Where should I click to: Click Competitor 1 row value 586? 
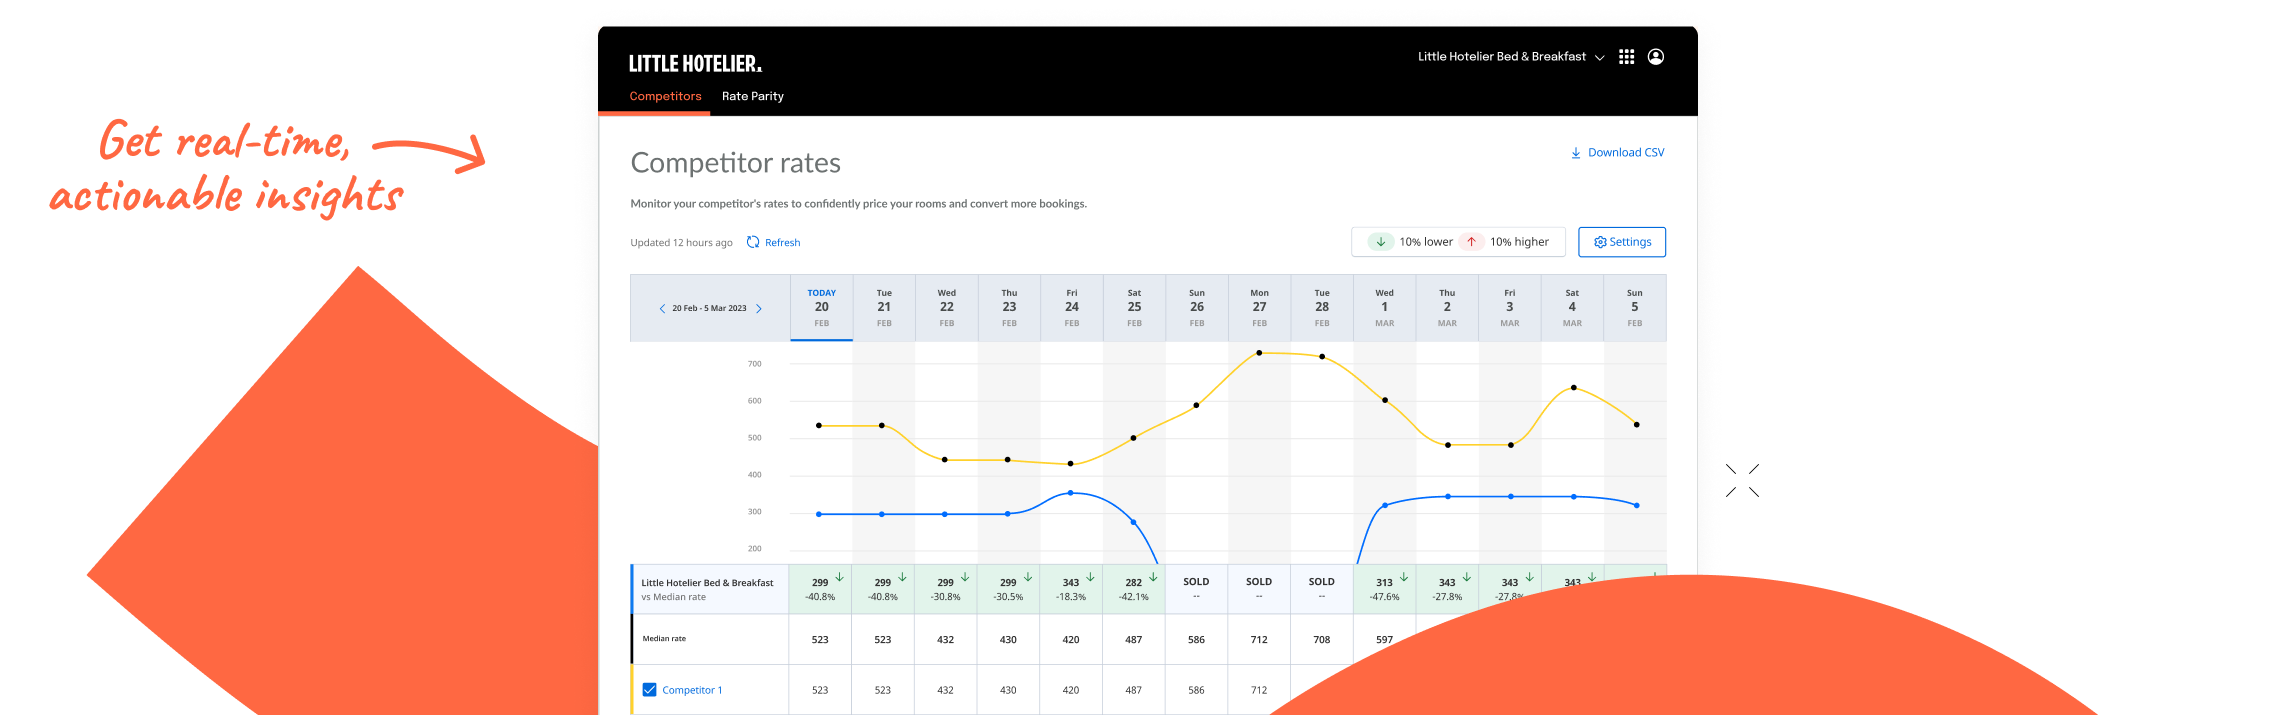(1196, 690)
